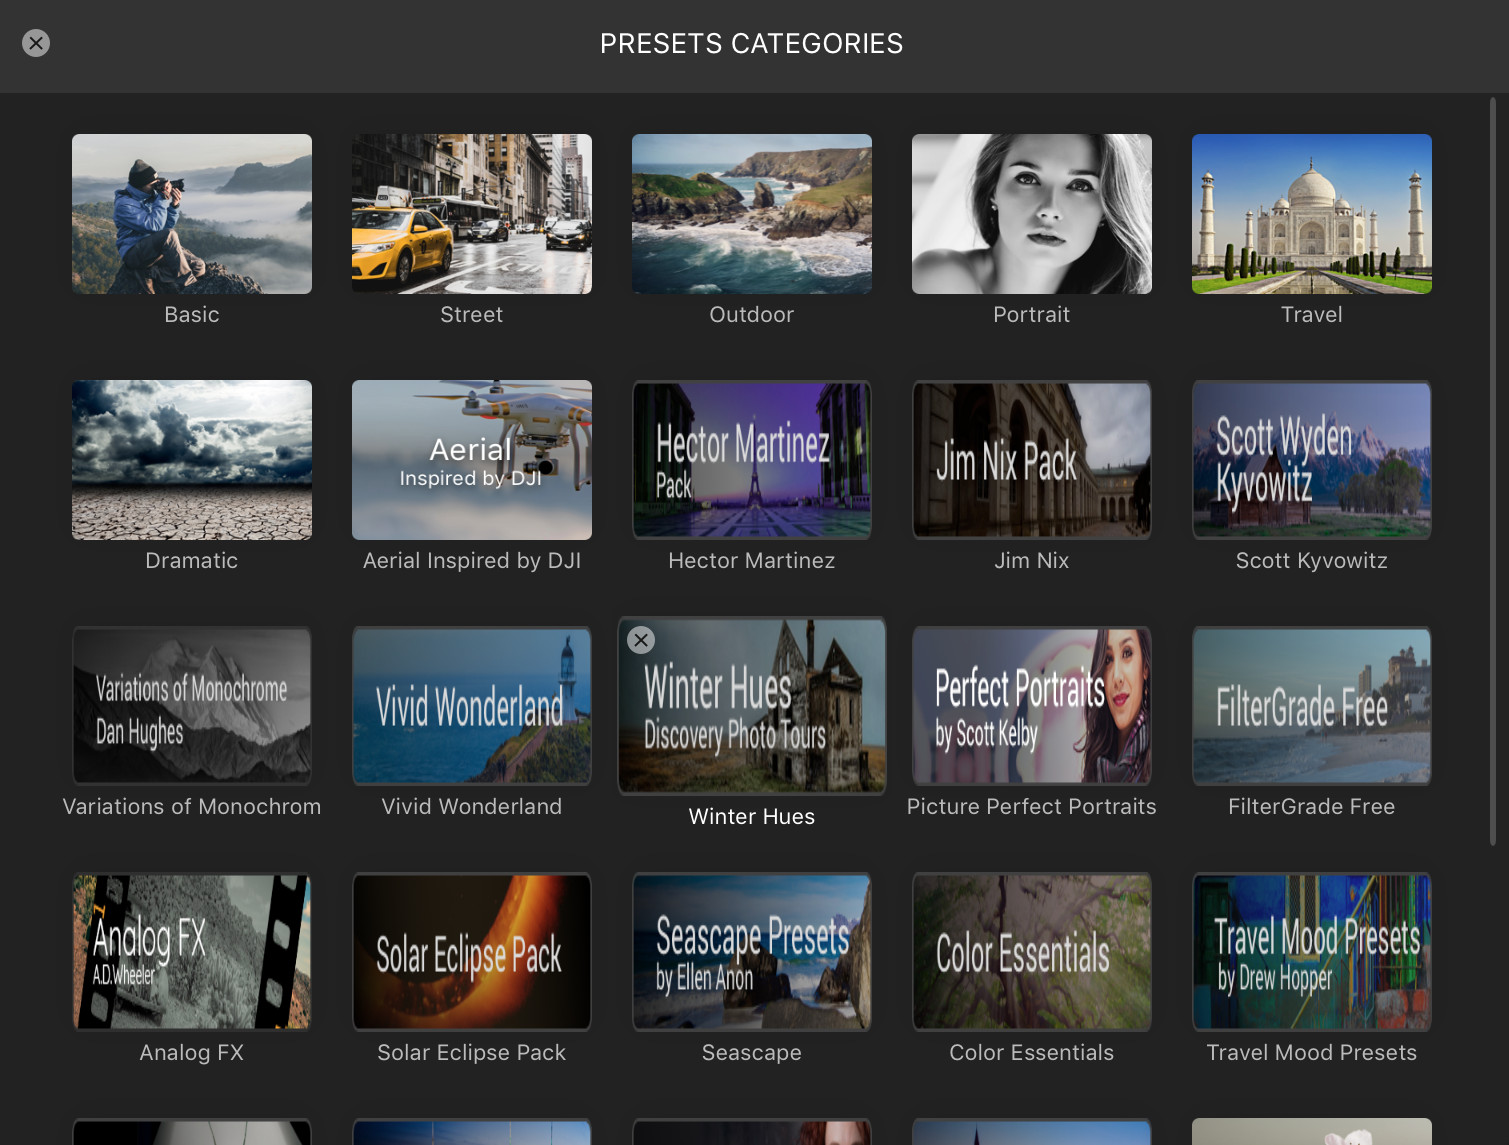This screenshot has height=1145, width=1509.
Task: Open the Hector Martinez Pack thumbnail
Action: pos(752,460)
